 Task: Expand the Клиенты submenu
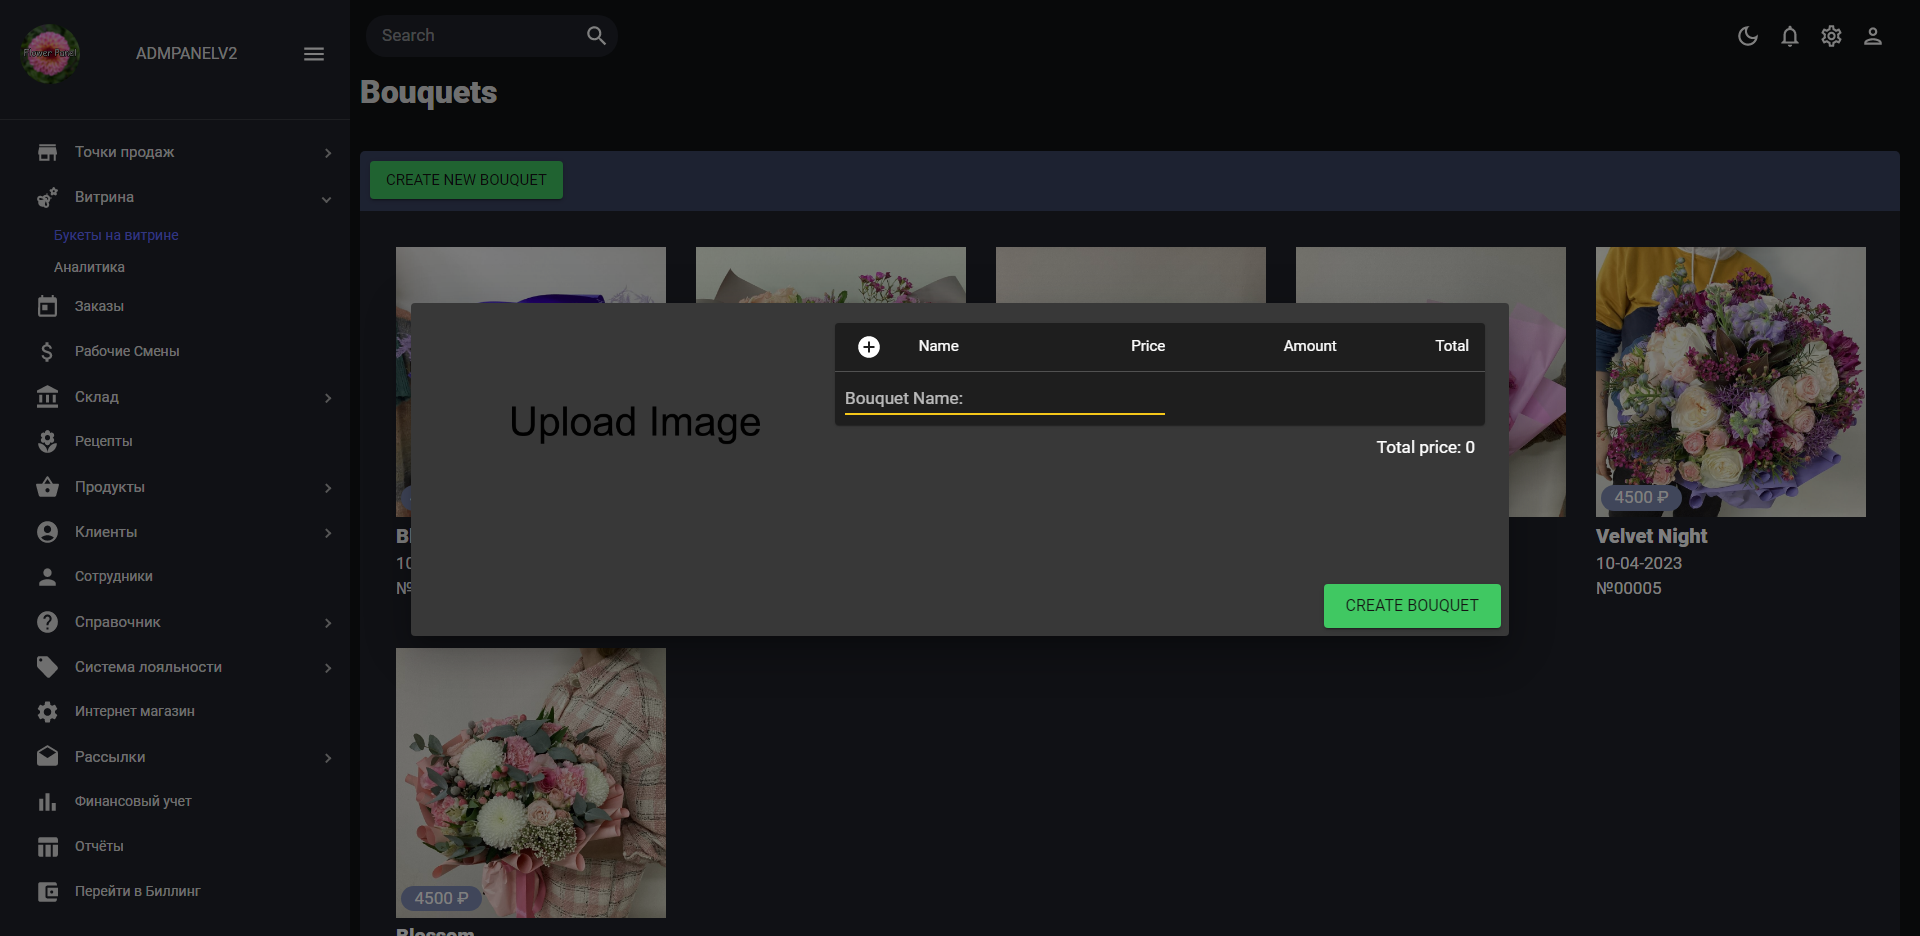tap(329, 533)
